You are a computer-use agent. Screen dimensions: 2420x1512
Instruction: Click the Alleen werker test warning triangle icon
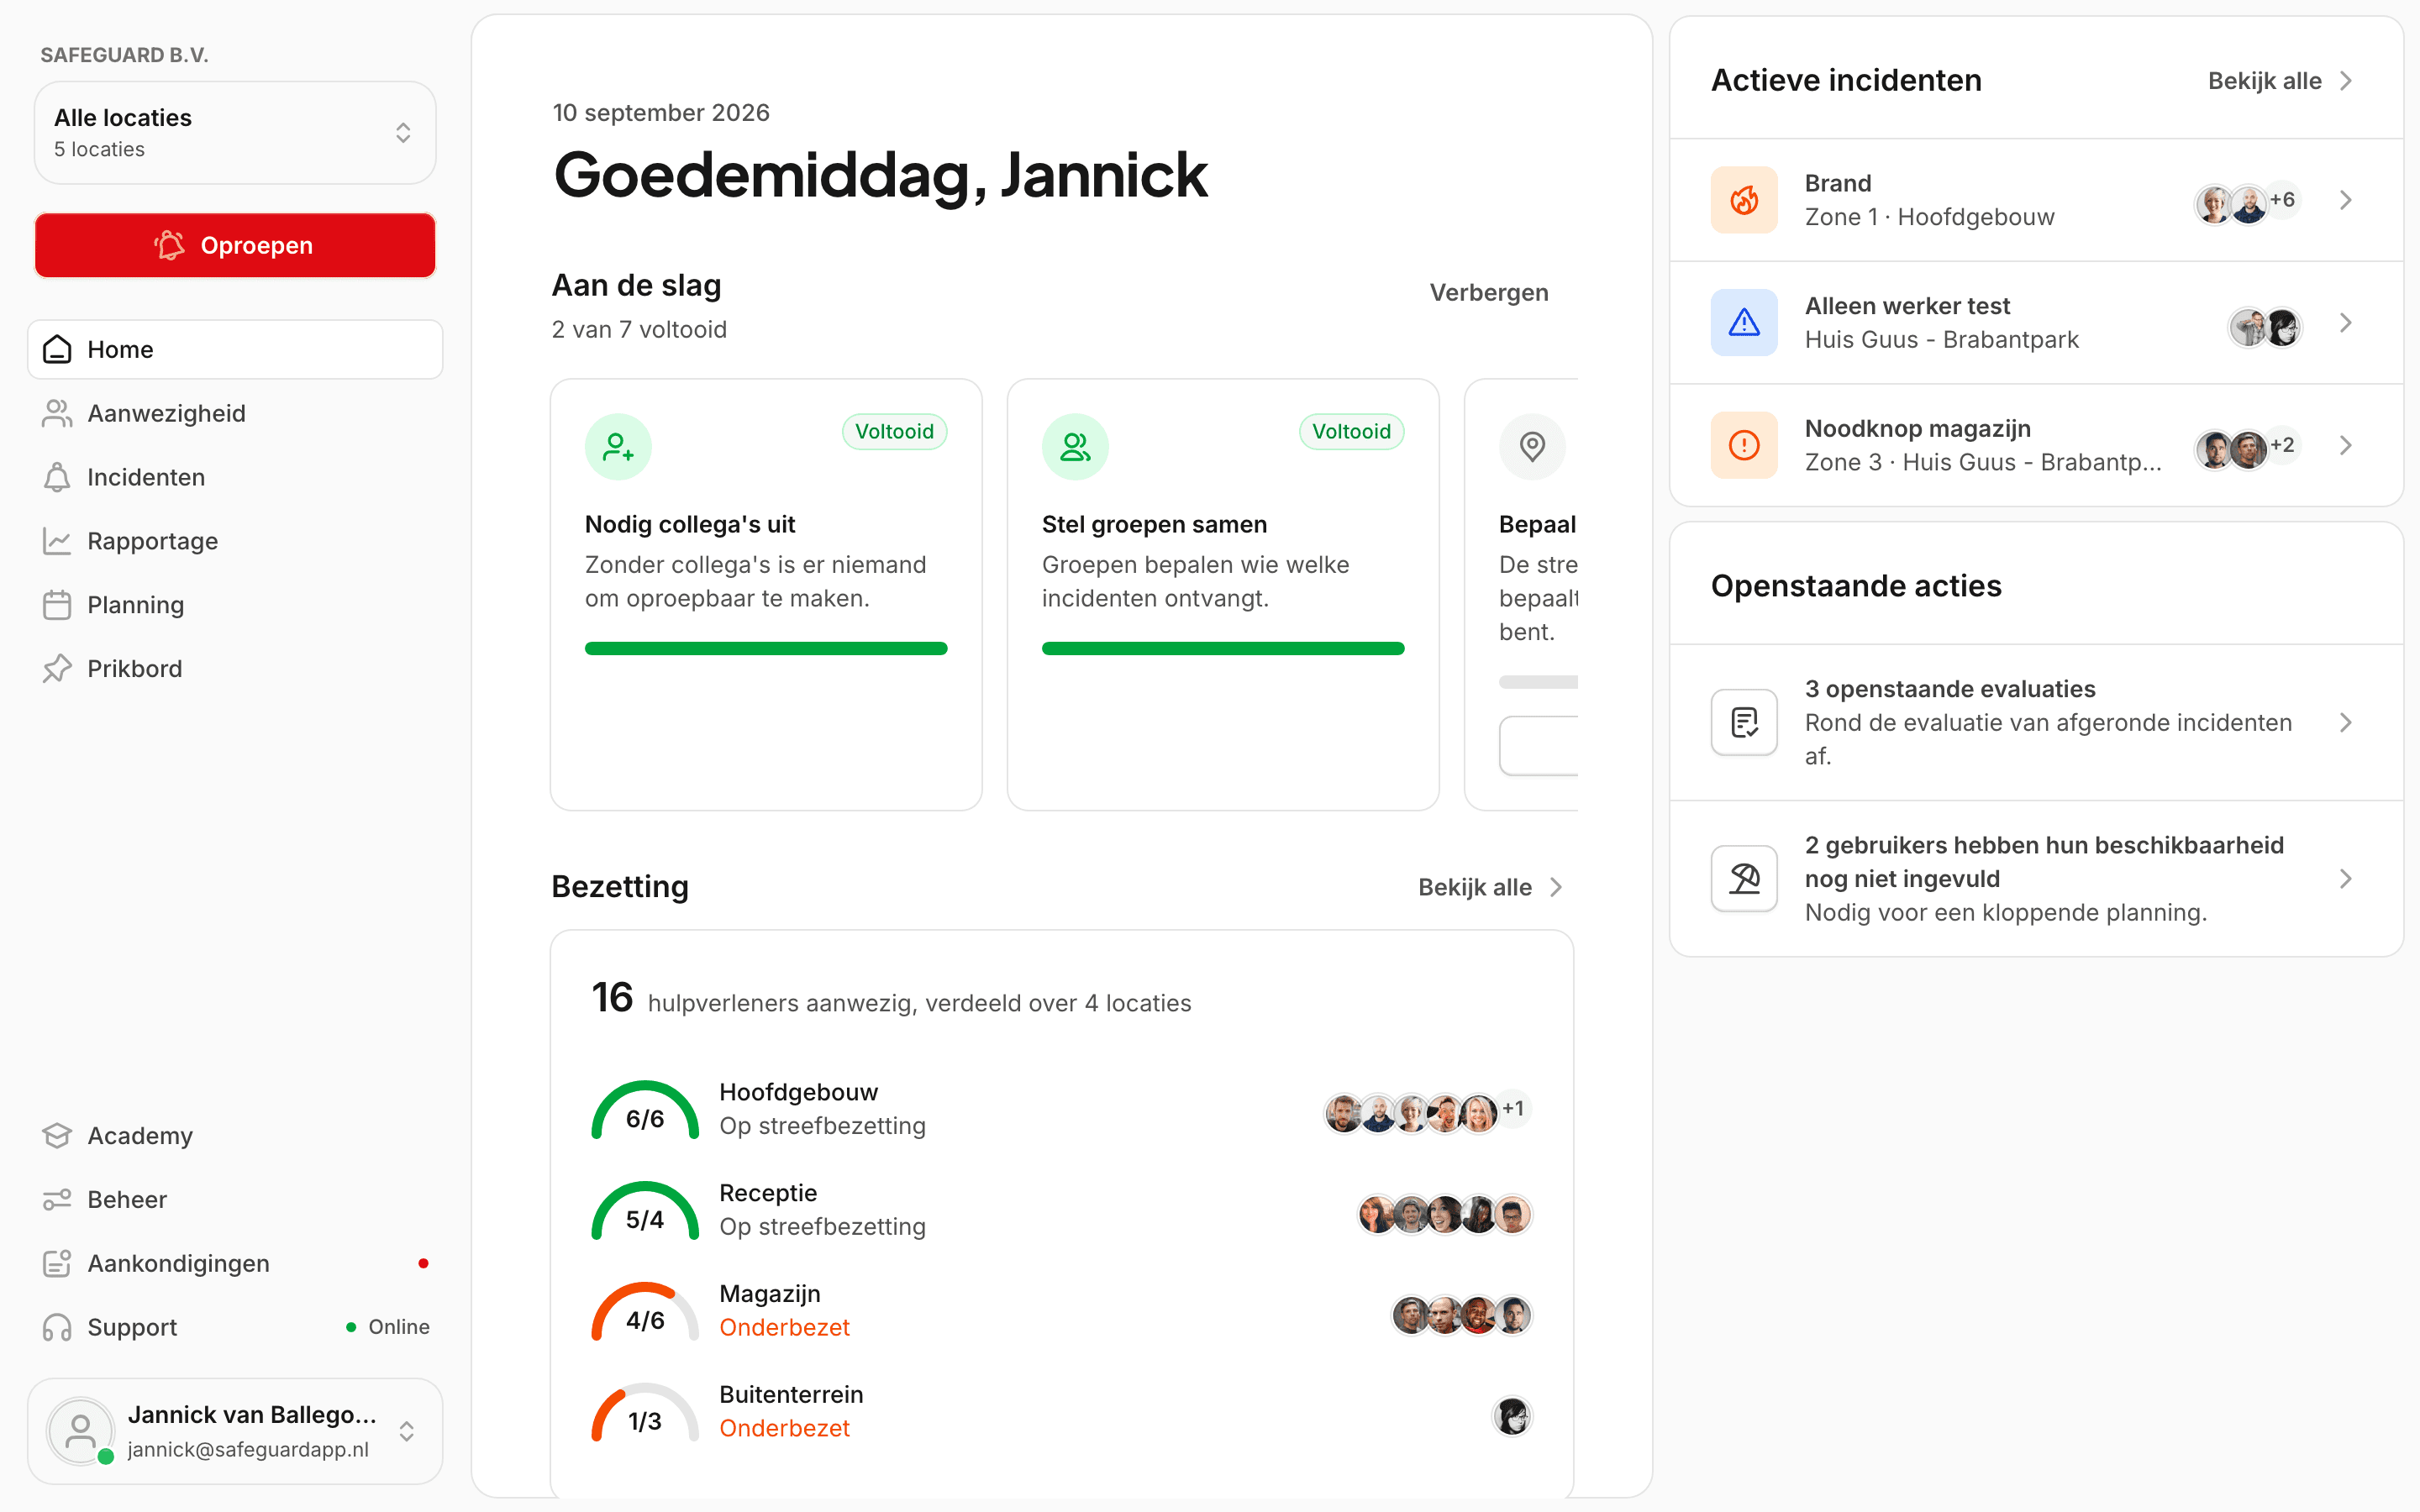pyautogui.click(x=1744, y=323)
